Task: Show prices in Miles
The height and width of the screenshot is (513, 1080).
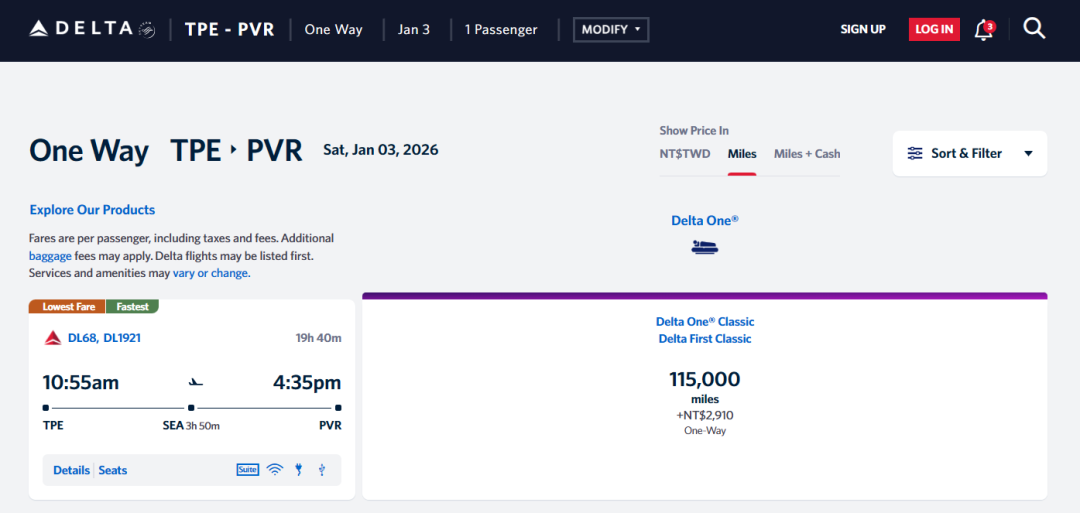Action: pos(742,154)
